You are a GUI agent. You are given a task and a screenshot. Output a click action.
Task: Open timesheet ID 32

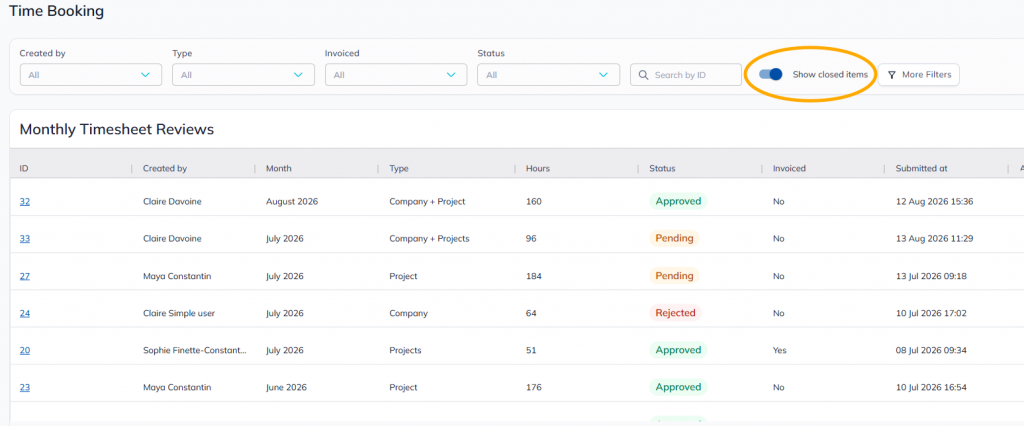[x=25, y=201]
